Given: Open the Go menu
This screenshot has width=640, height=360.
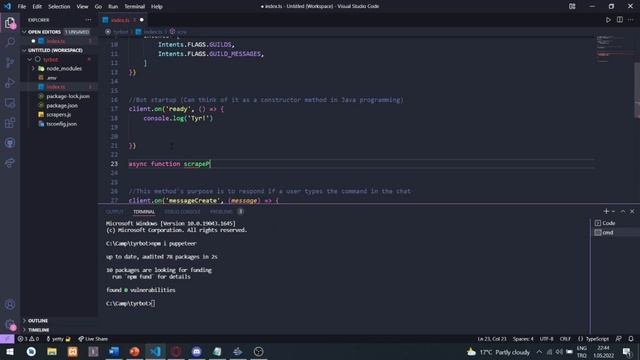Looking at the screenshot, I should 98,7.
